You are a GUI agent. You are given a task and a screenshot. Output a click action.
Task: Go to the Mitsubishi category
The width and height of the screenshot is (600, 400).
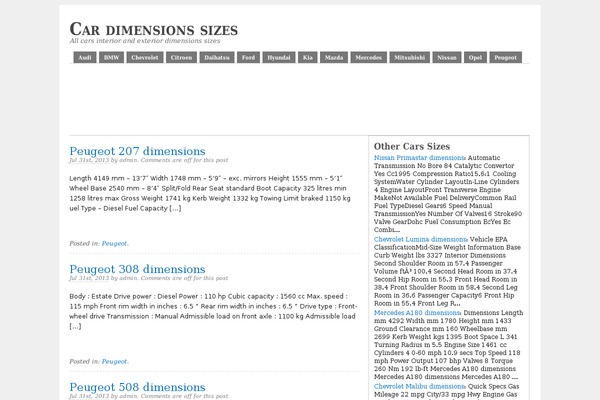click(410, 57)
